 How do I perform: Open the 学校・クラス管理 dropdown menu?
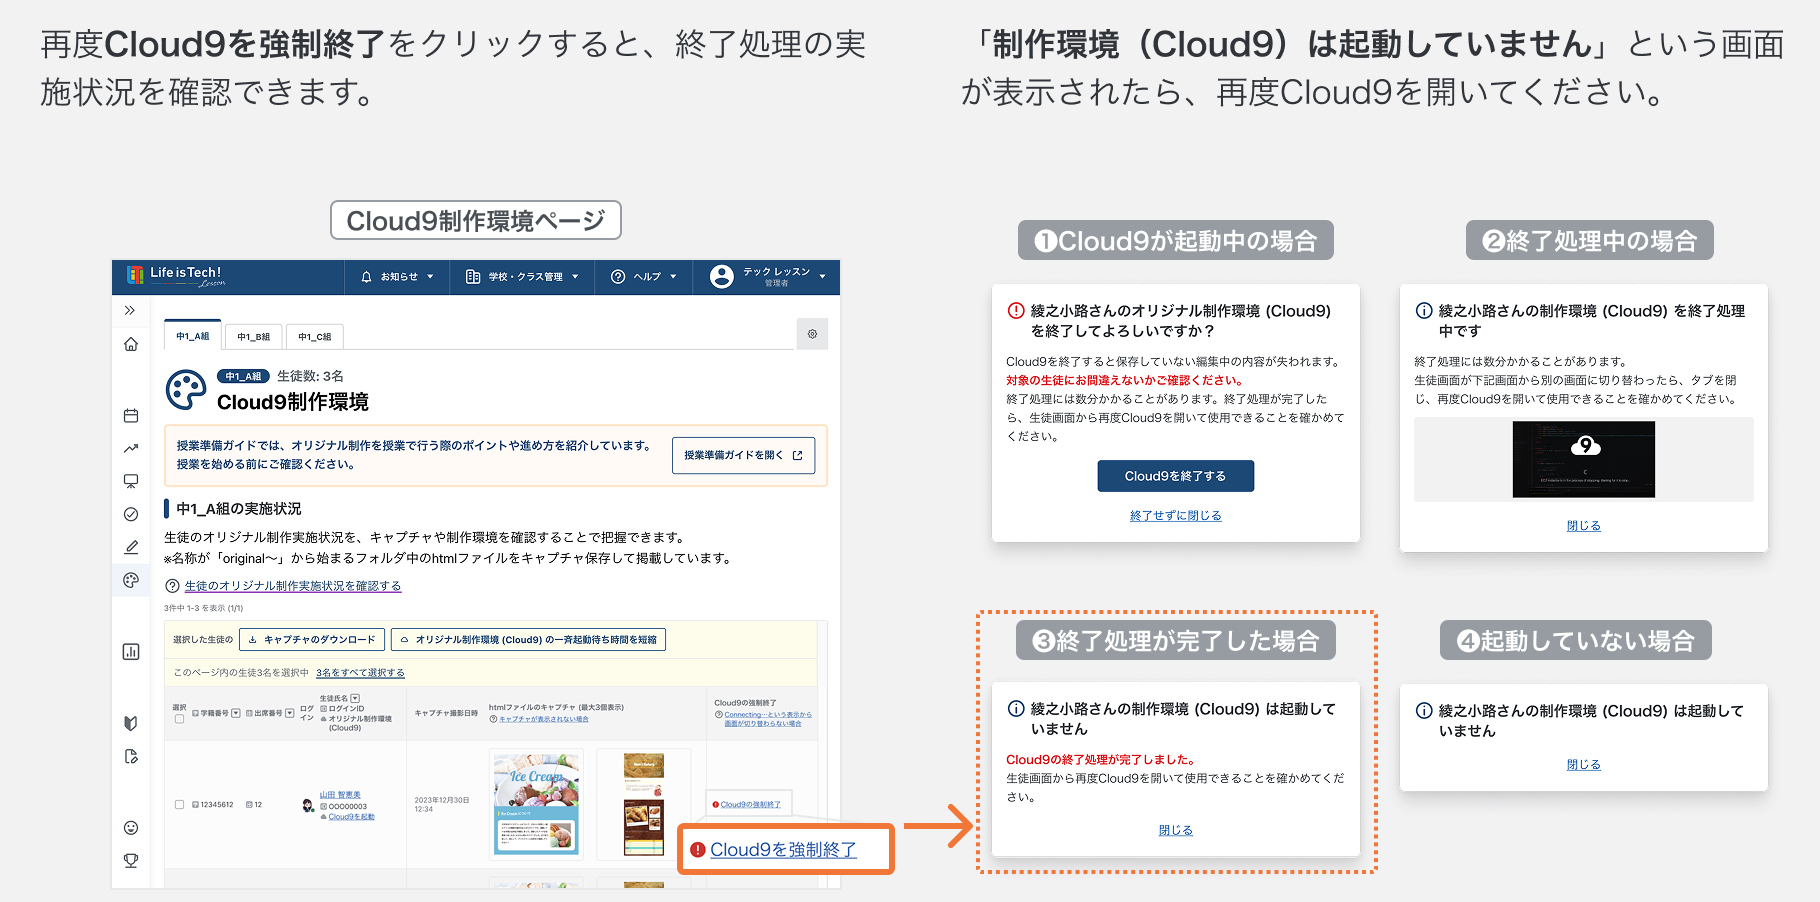[x=522, y=277]
